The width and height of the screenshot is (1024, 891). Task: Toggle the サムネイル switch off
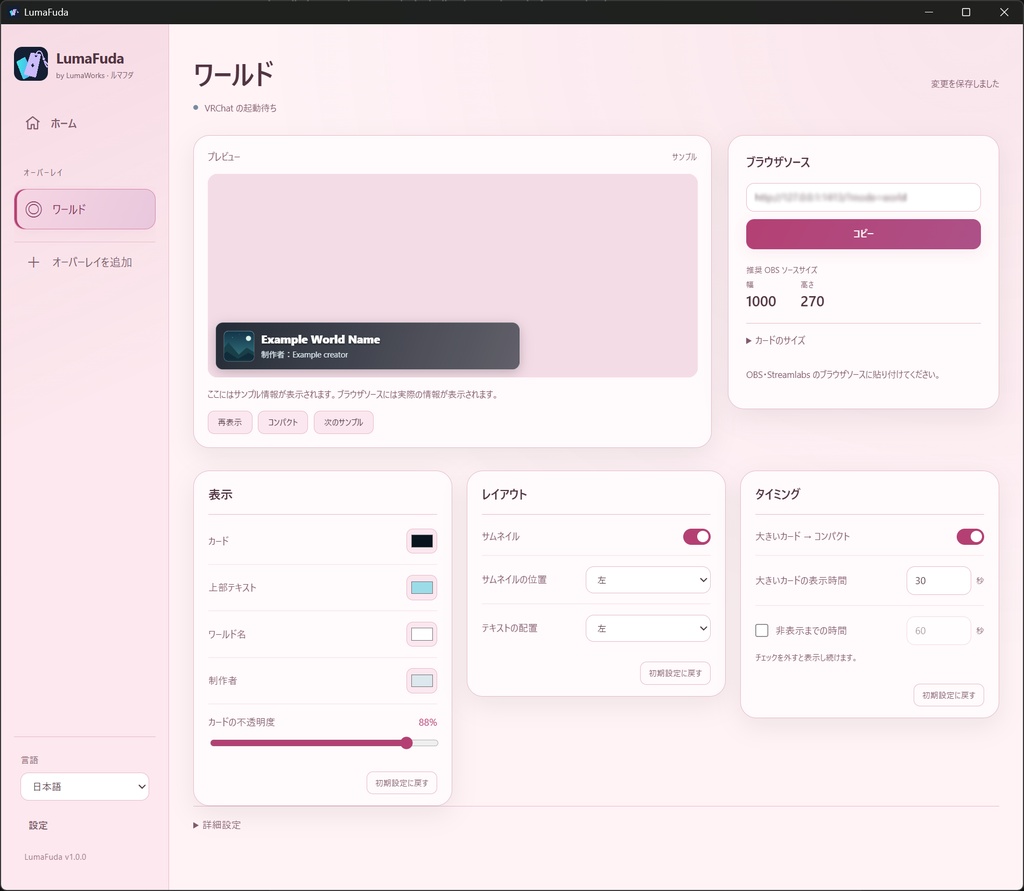pyautogui.click(x=697, y=537)
